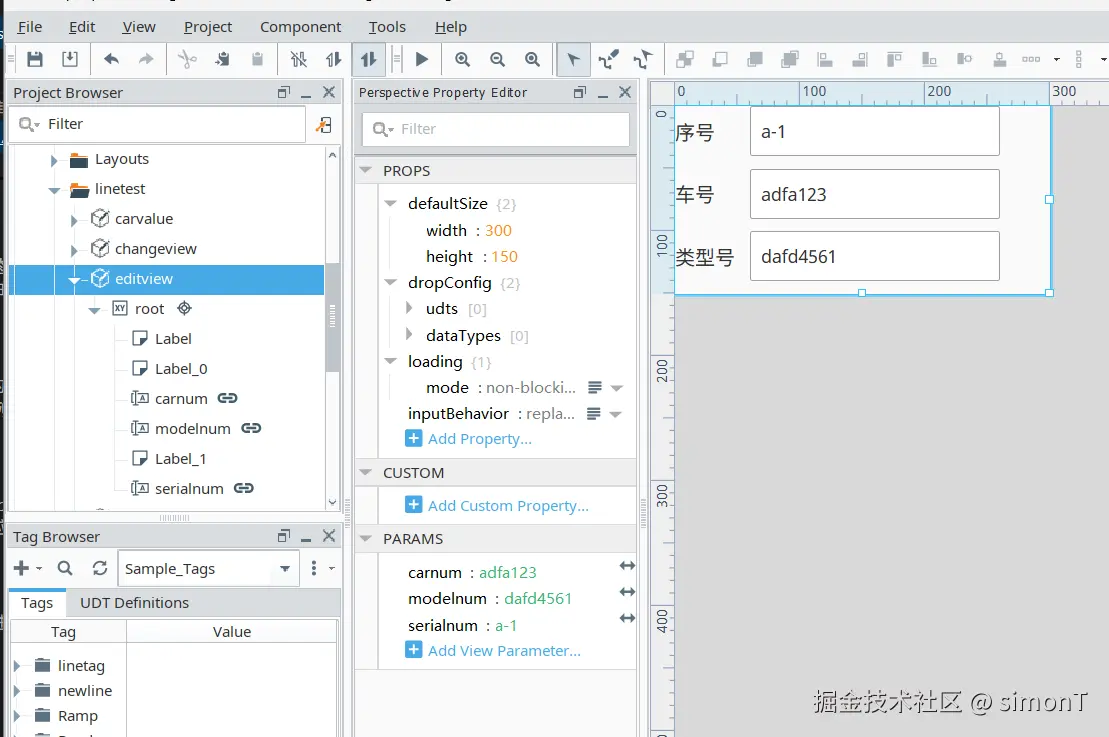This screenshot has width=1109, height=737.
Task: Open the Component menu
Action: (x=301, y=27)
